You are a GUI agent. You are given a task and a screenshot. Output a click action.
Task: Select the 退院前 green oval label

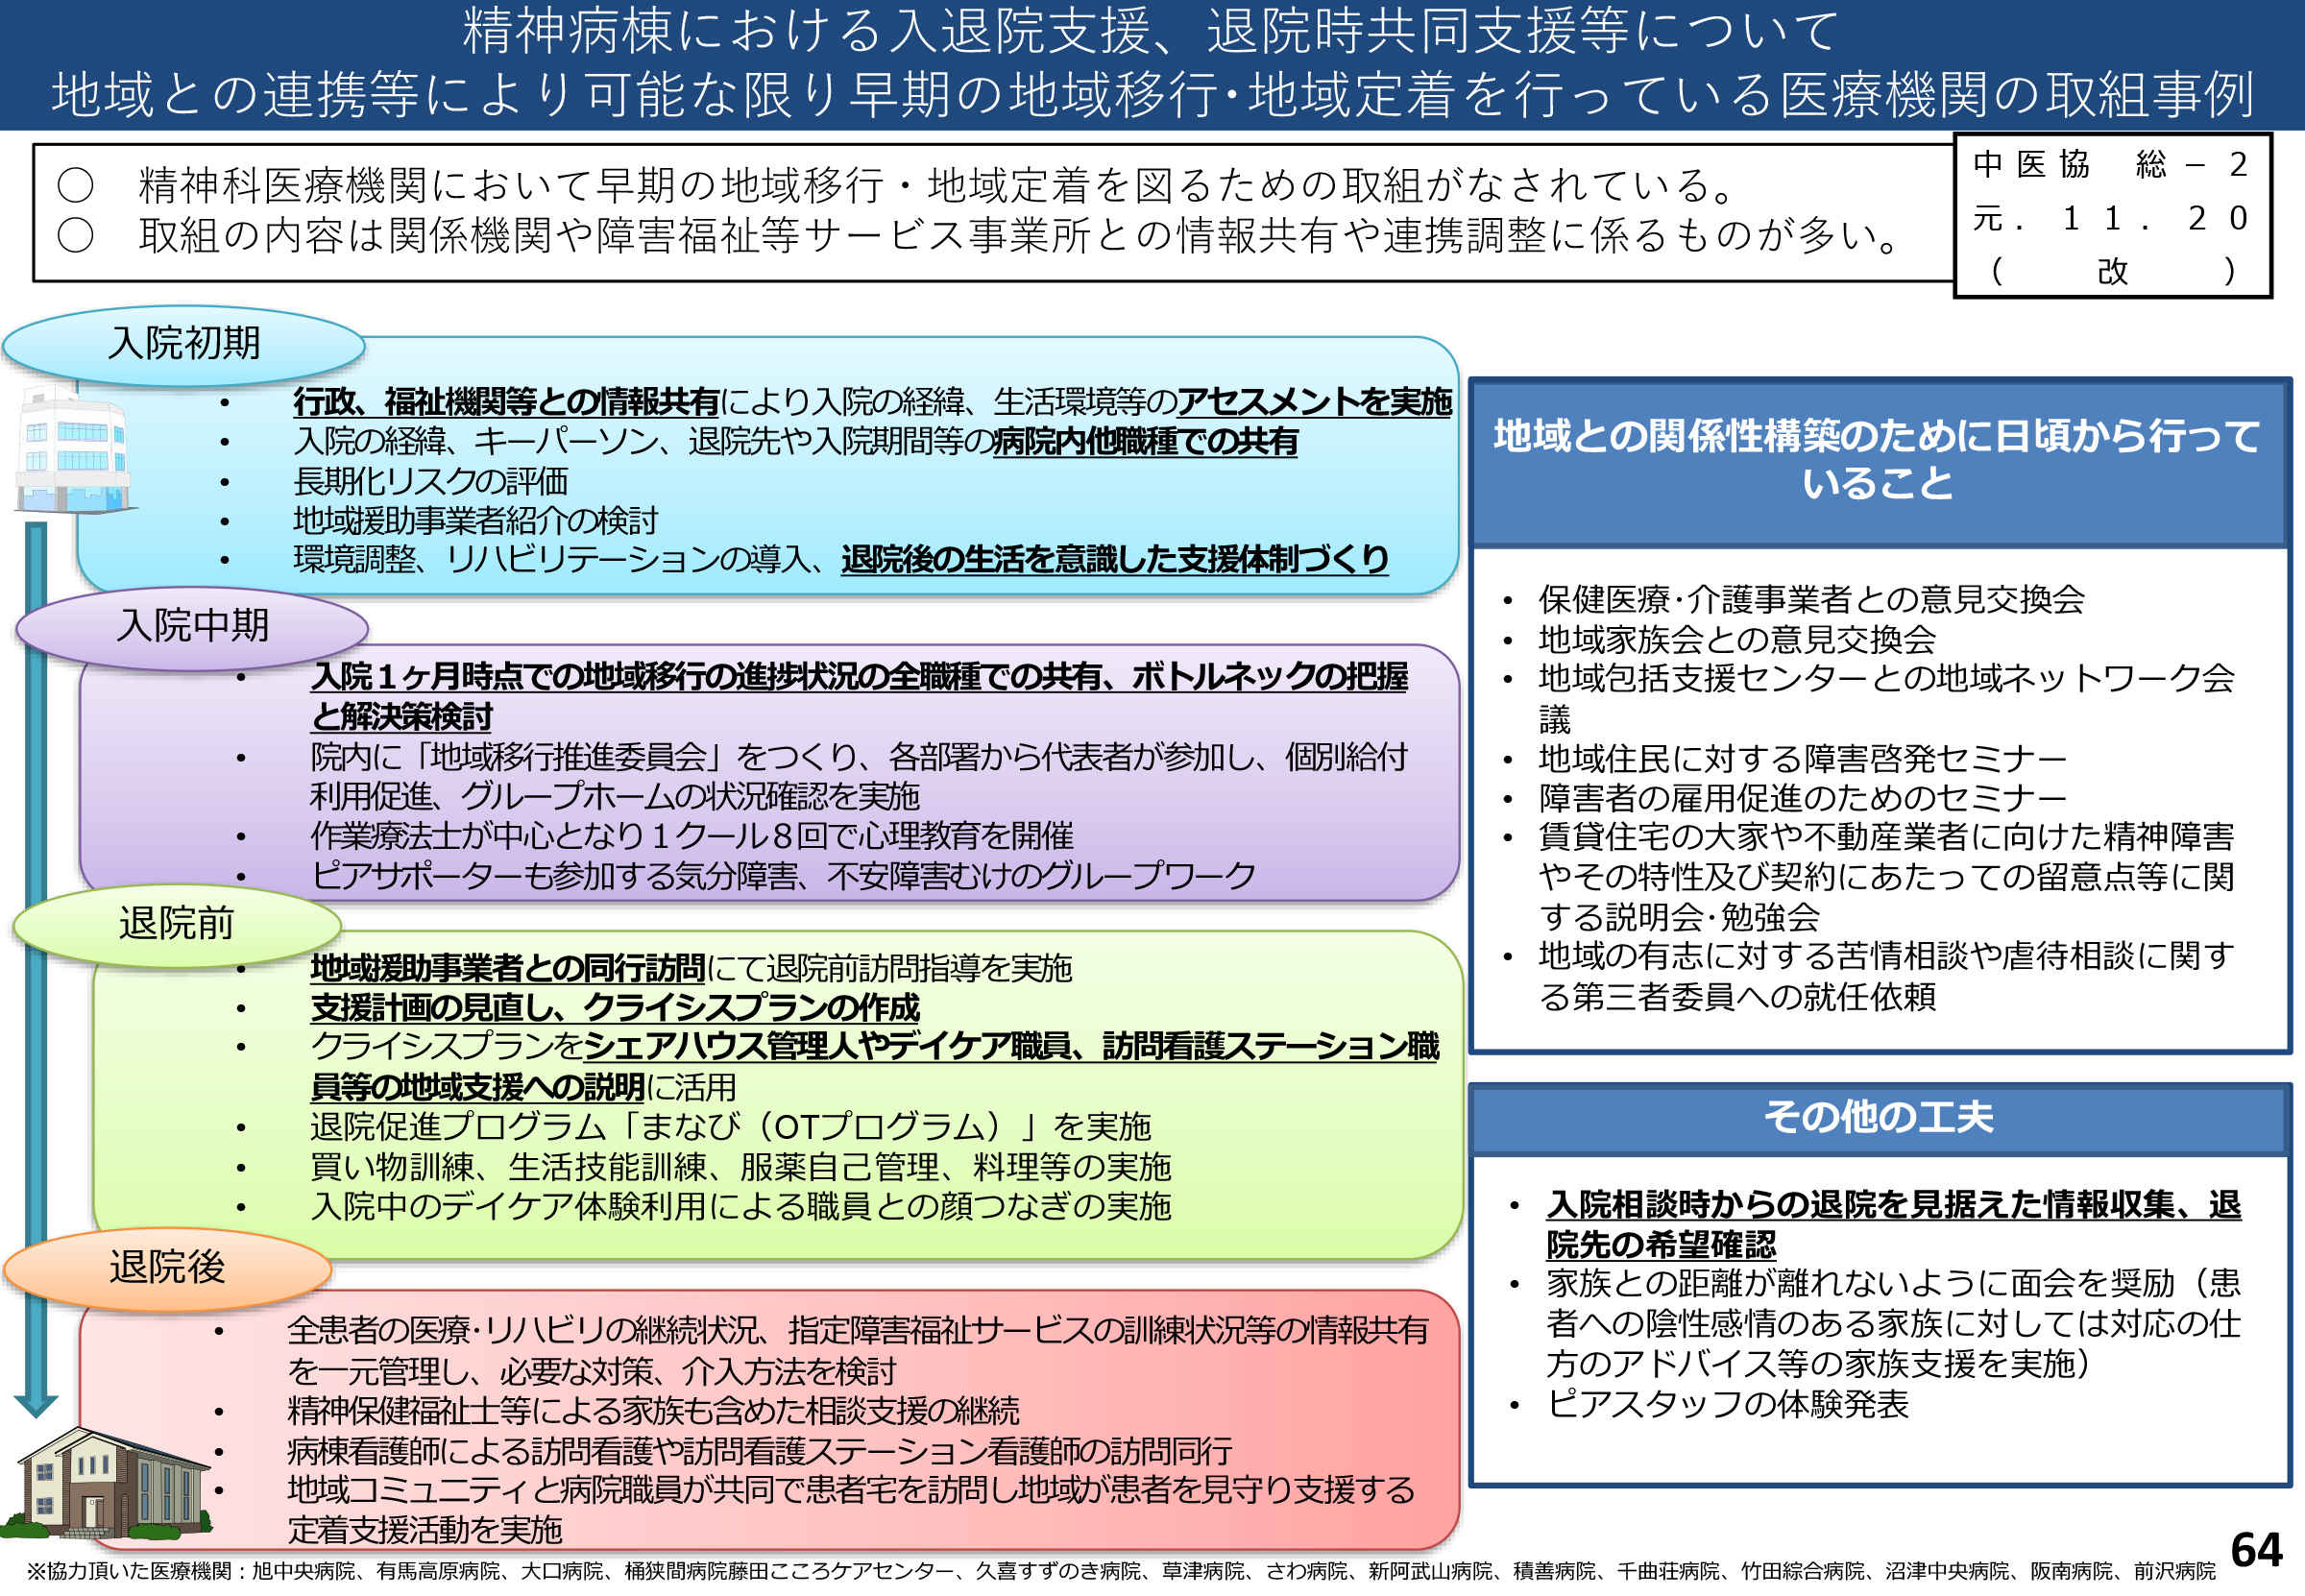pyautogui.click(x=177, y=923)
